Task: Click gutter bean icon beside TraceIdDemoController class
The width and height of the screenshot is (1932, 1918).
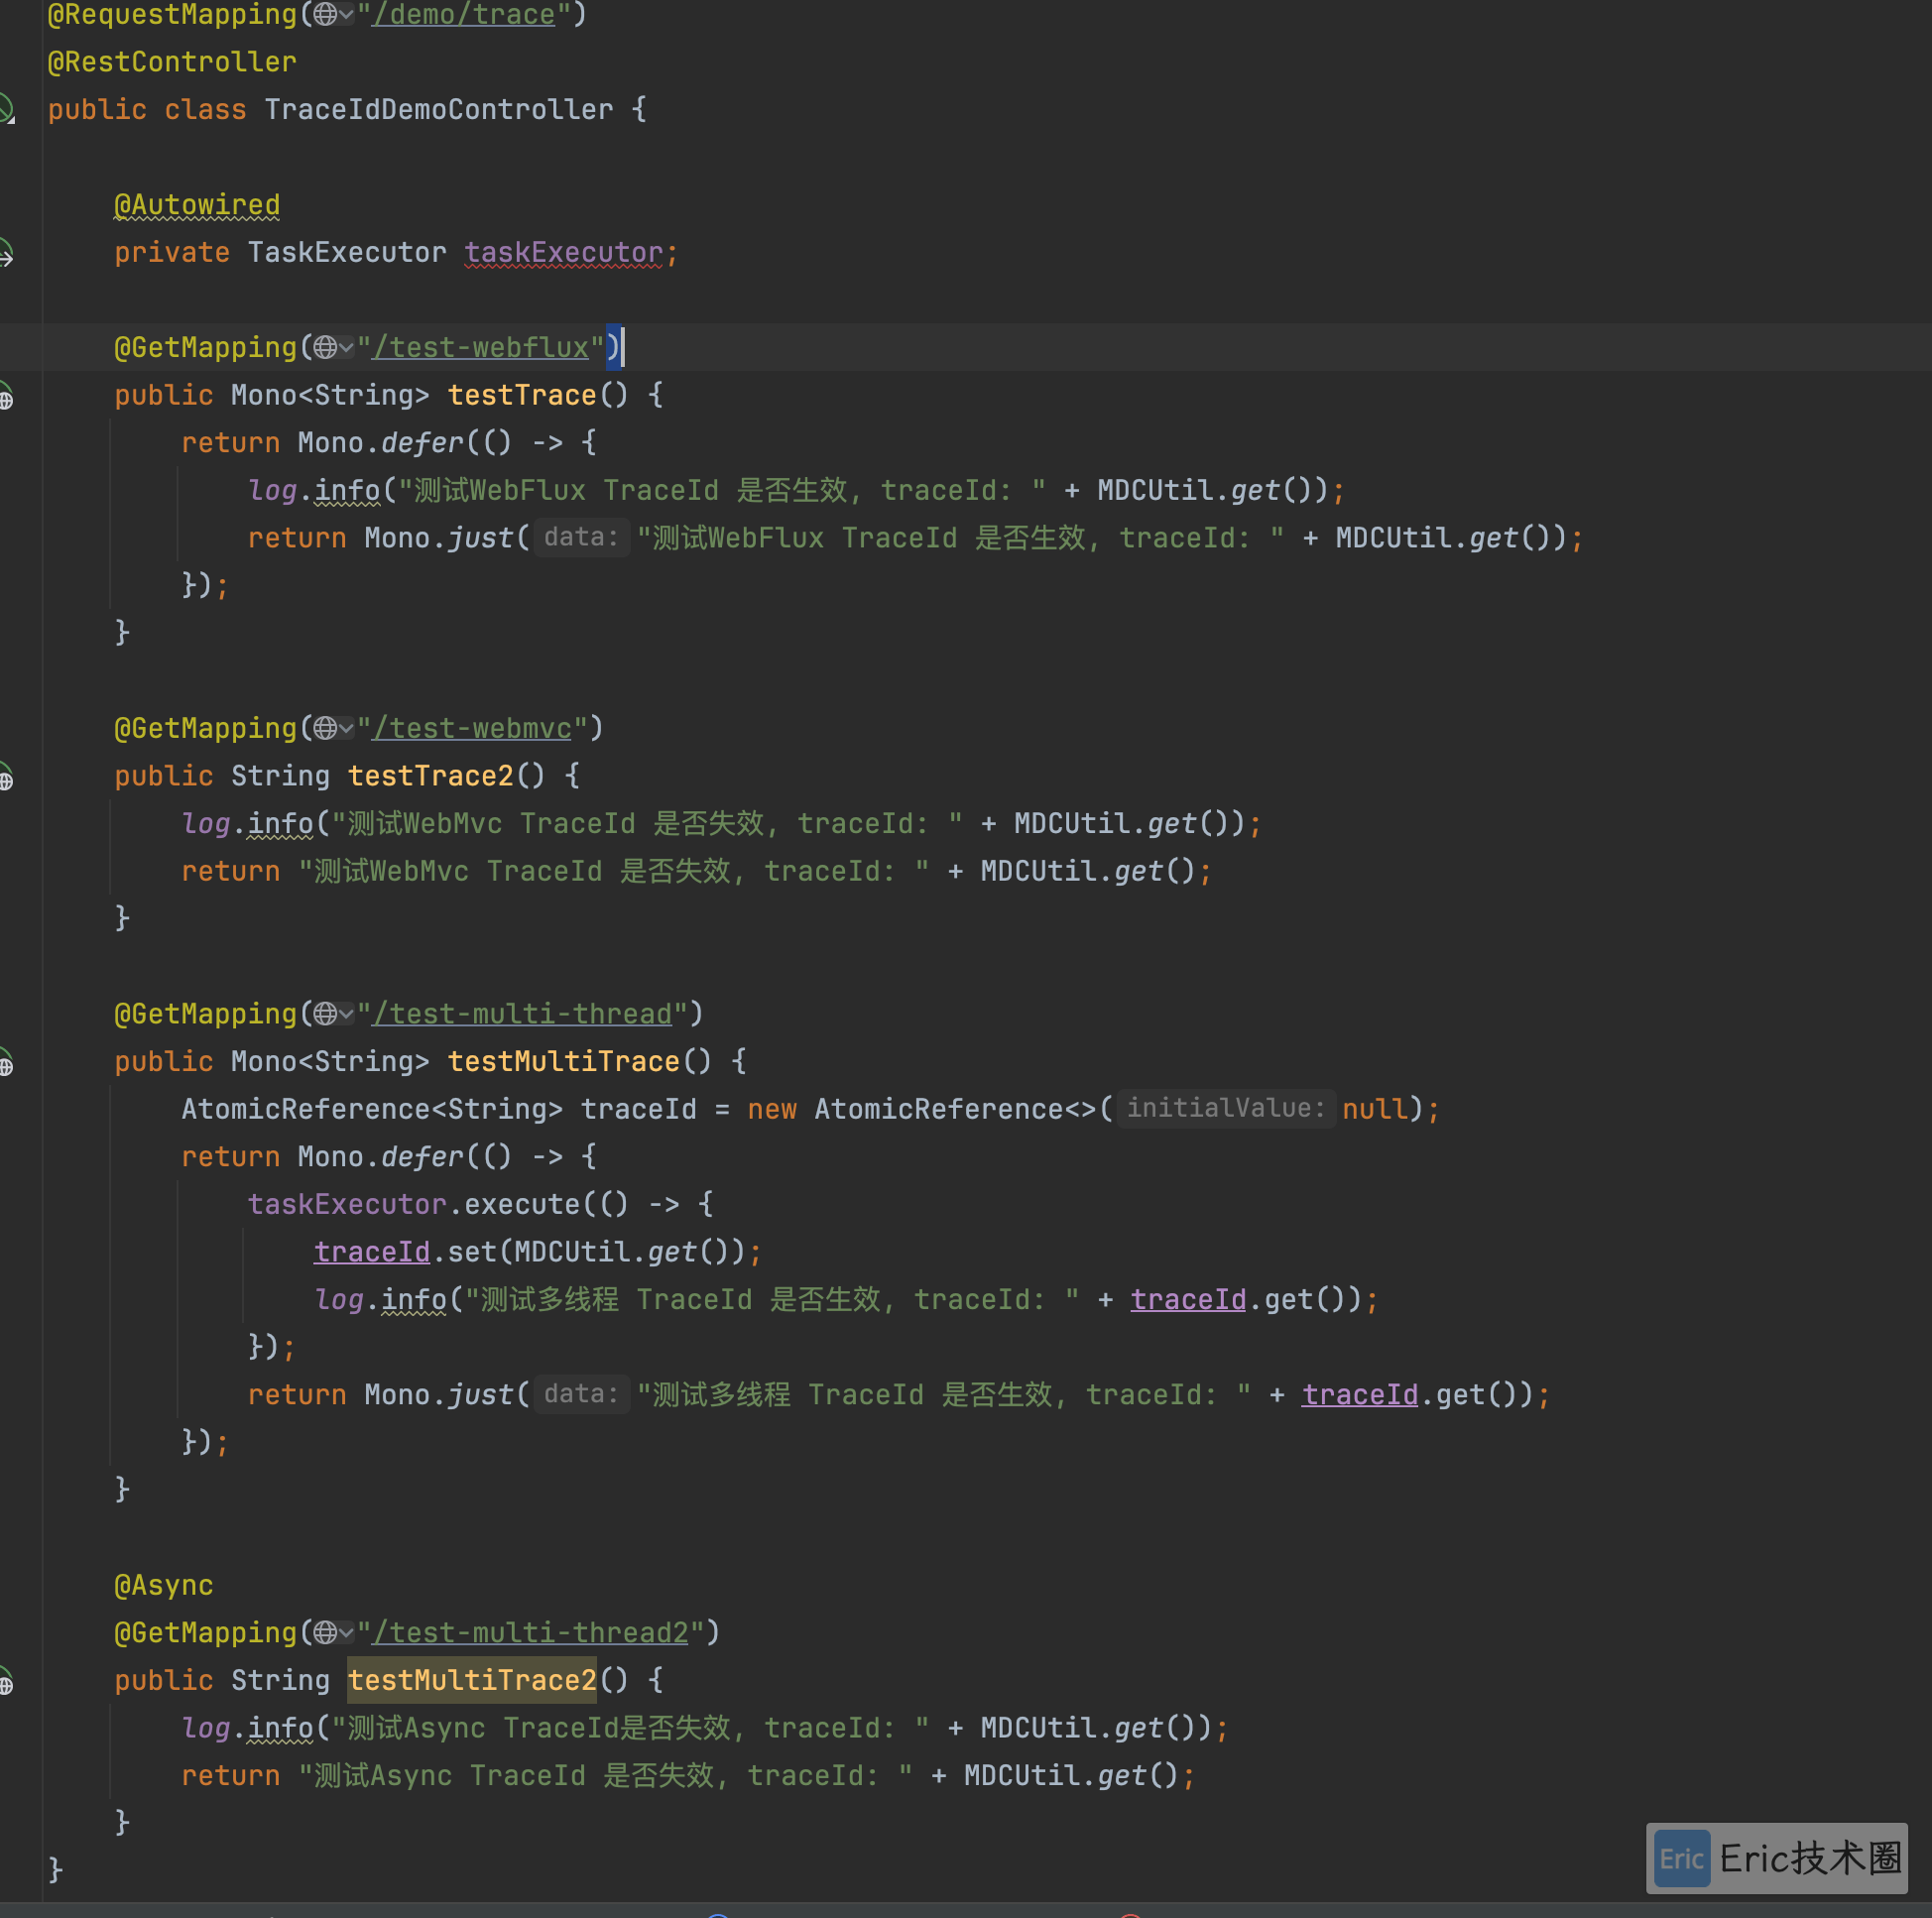Action: point(6,108)
